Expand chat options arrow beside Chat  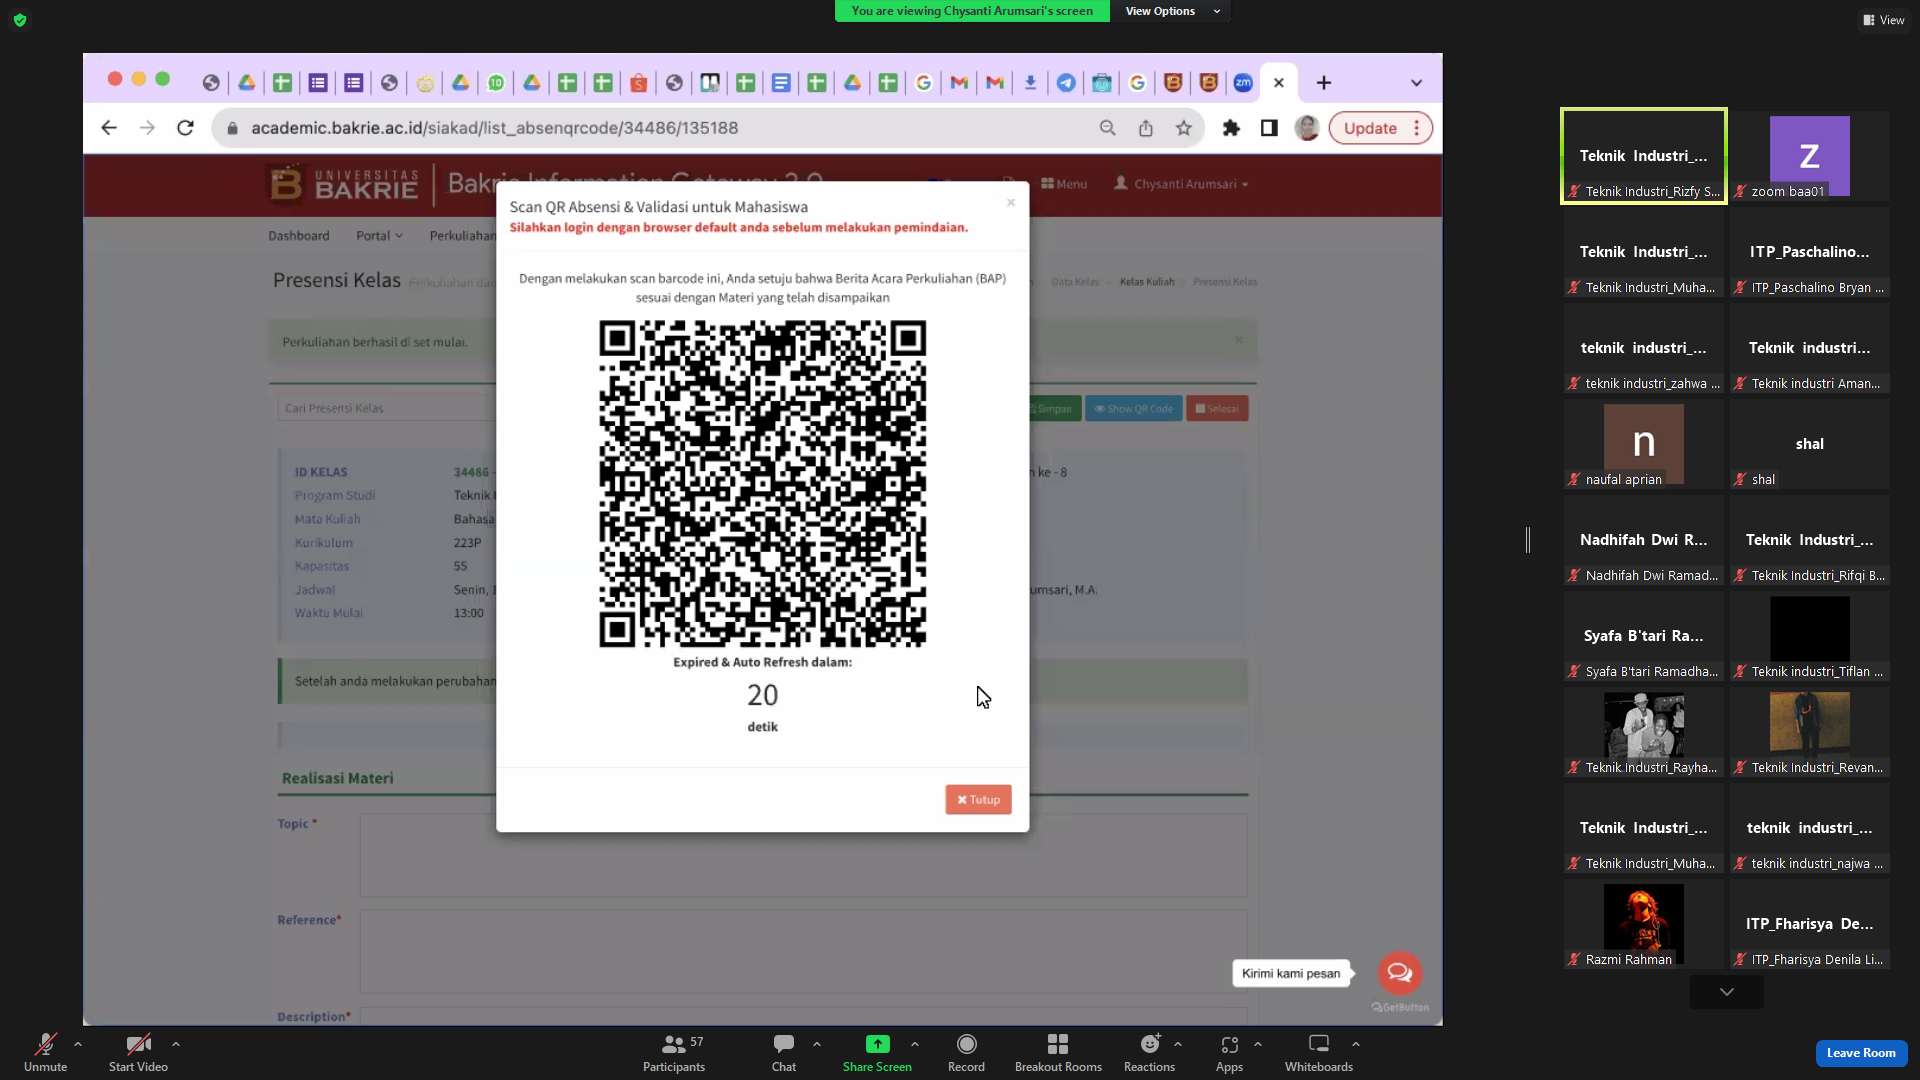pyautogui.click(x=817, y=1044)
